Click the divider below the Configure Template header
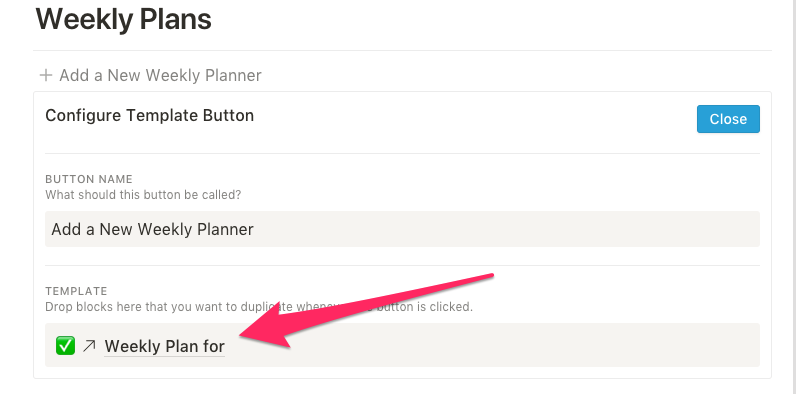This screenshot has width=796, height=394. 402,153
